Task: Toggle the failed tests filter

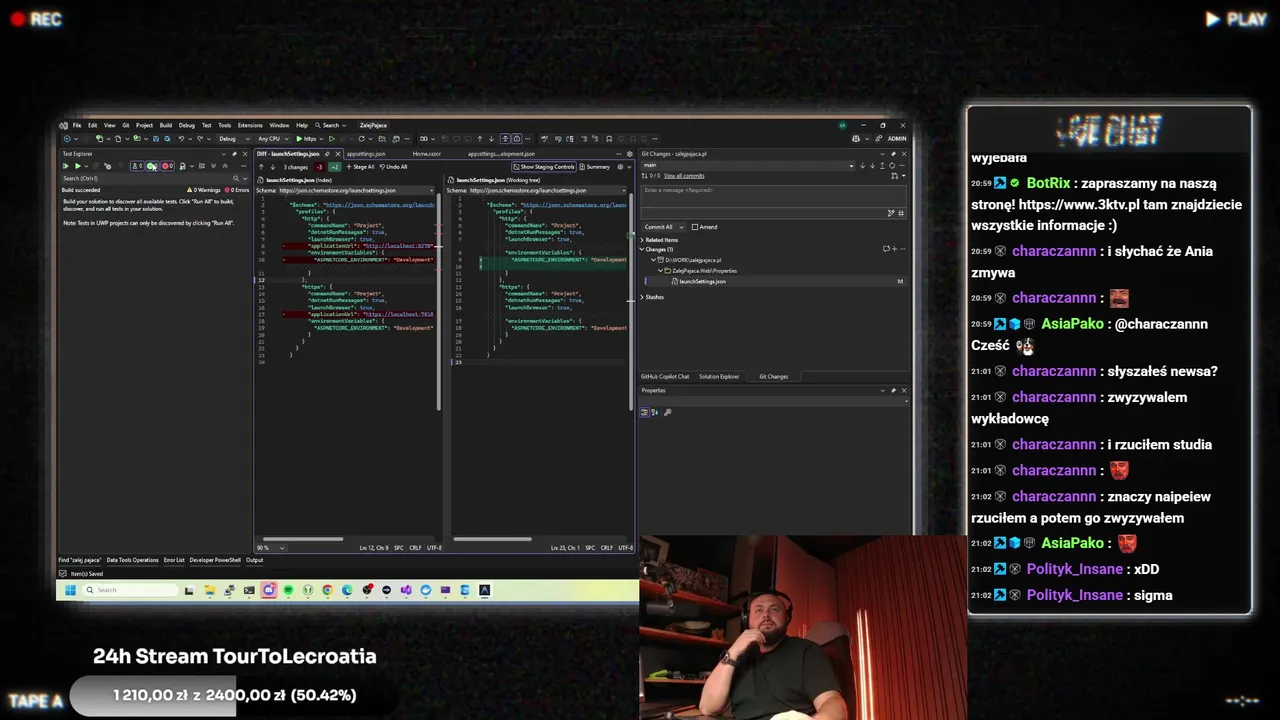Action: pyautogui.click(x=167, y=166)
